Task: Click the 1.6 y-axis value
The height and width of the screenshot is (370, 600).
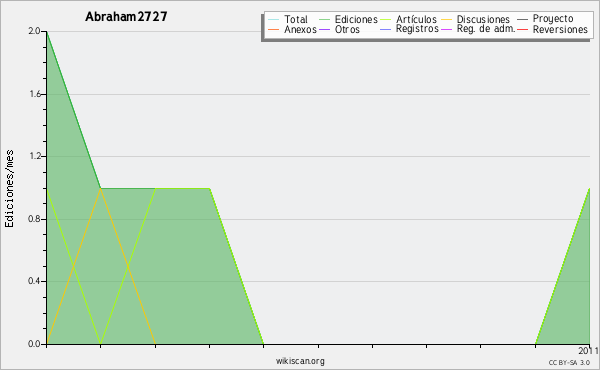Action: (35, 94)
